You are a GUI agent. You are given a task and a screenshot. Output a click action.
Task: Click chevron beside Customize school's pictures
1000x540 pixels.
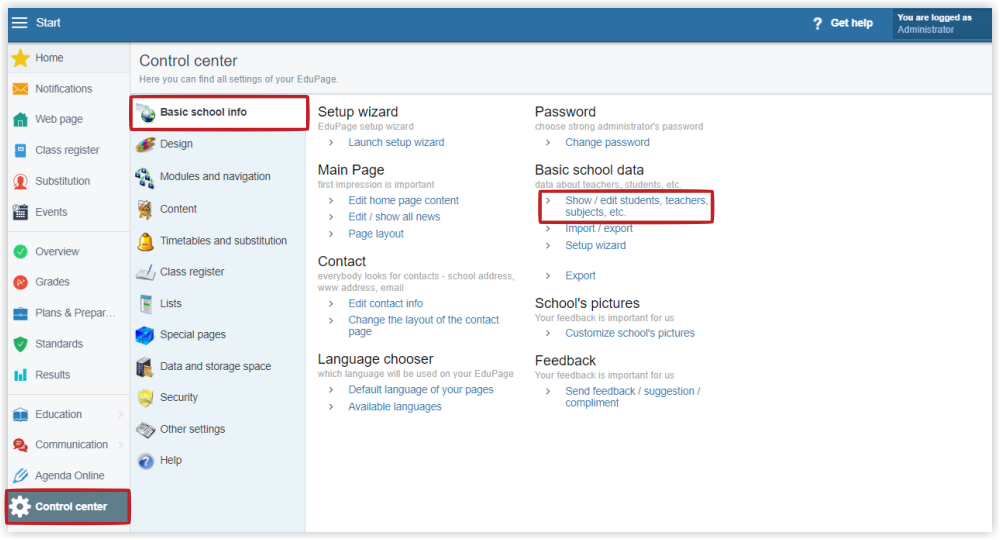pos(548,333)
